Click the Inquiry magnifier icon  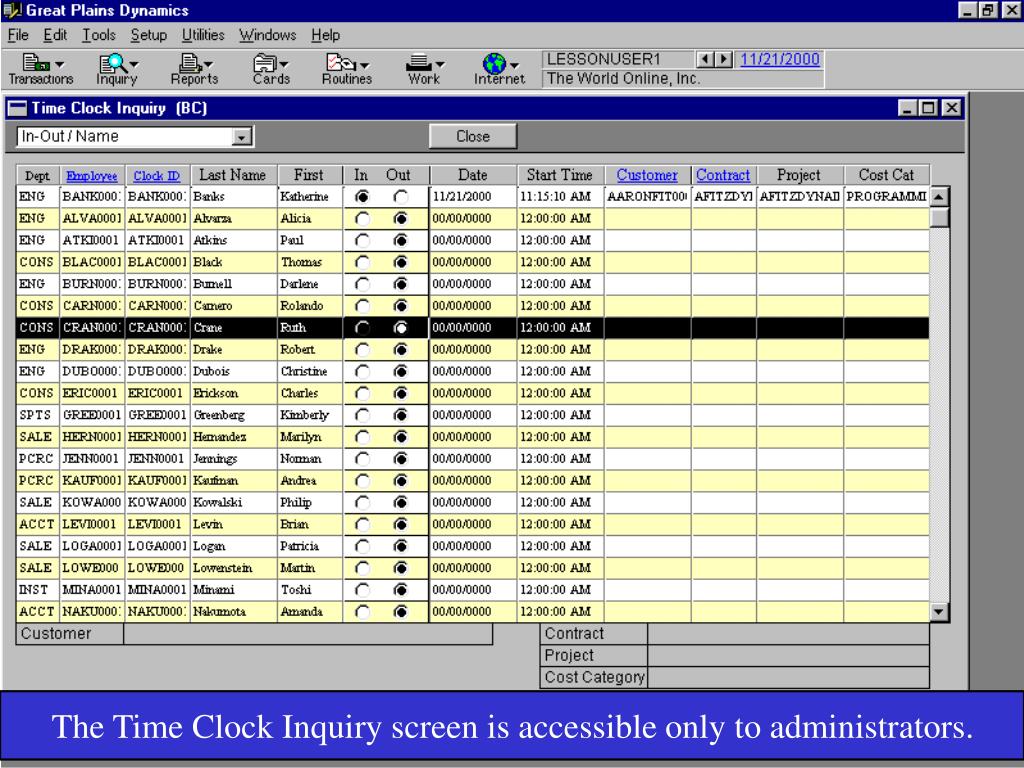pos(112,63)
